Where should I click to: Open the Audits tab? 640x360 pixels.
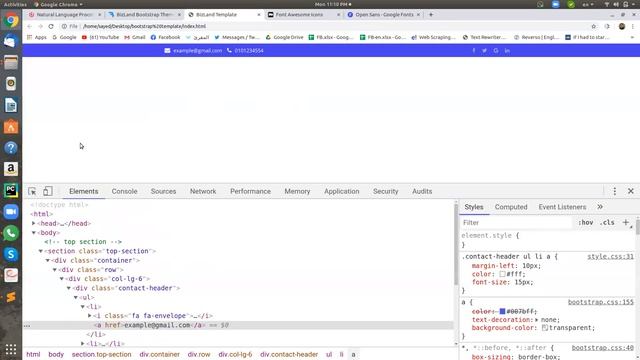click(422, 191)
